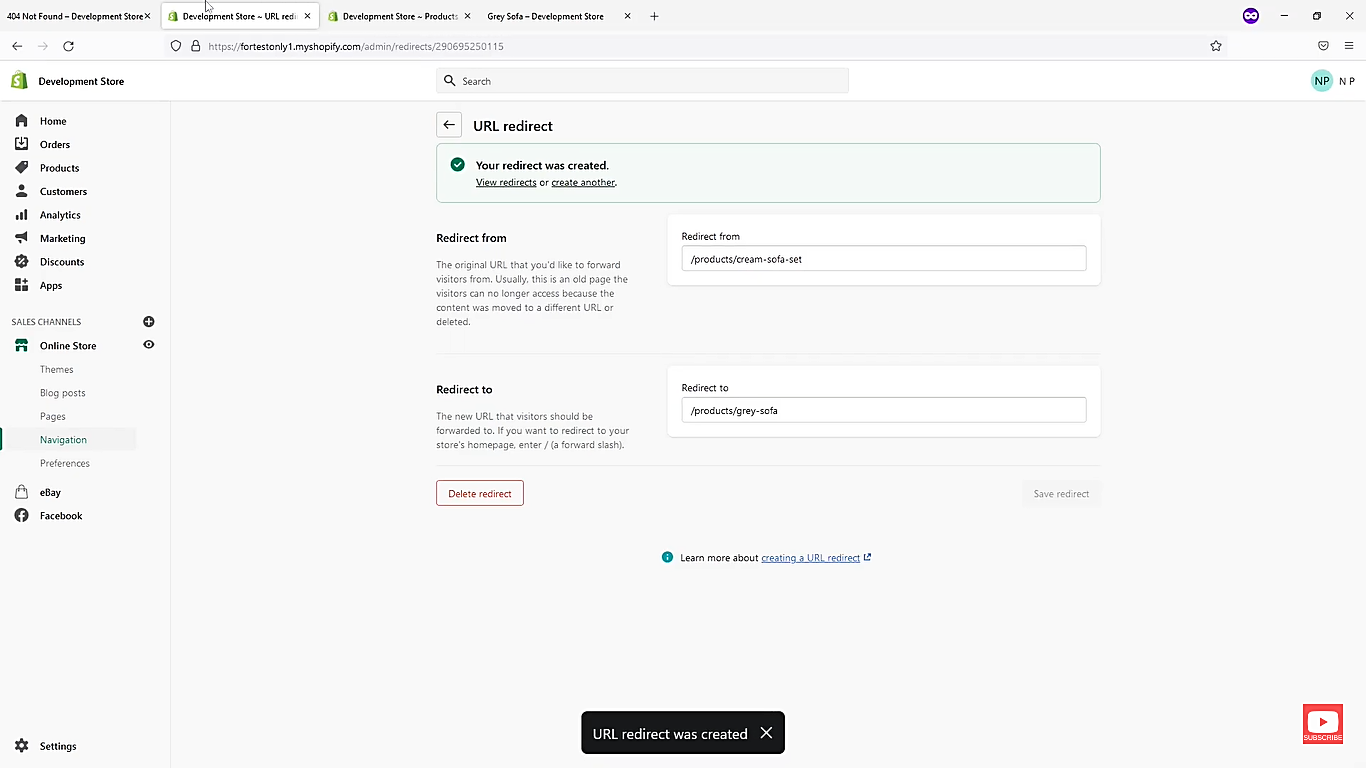
Task: Click the Customers person icon
Action: point(21,191)
